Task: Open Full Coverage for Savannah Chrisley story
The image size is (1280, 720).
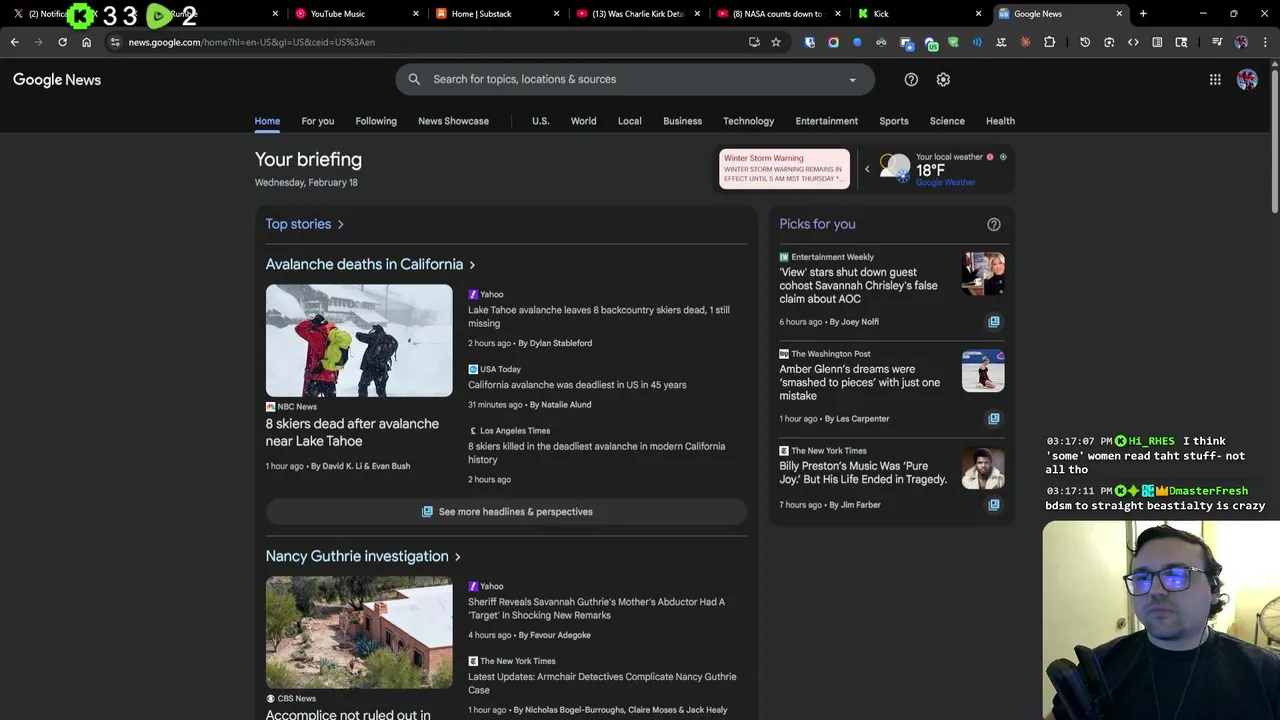Action: (993, 322)
